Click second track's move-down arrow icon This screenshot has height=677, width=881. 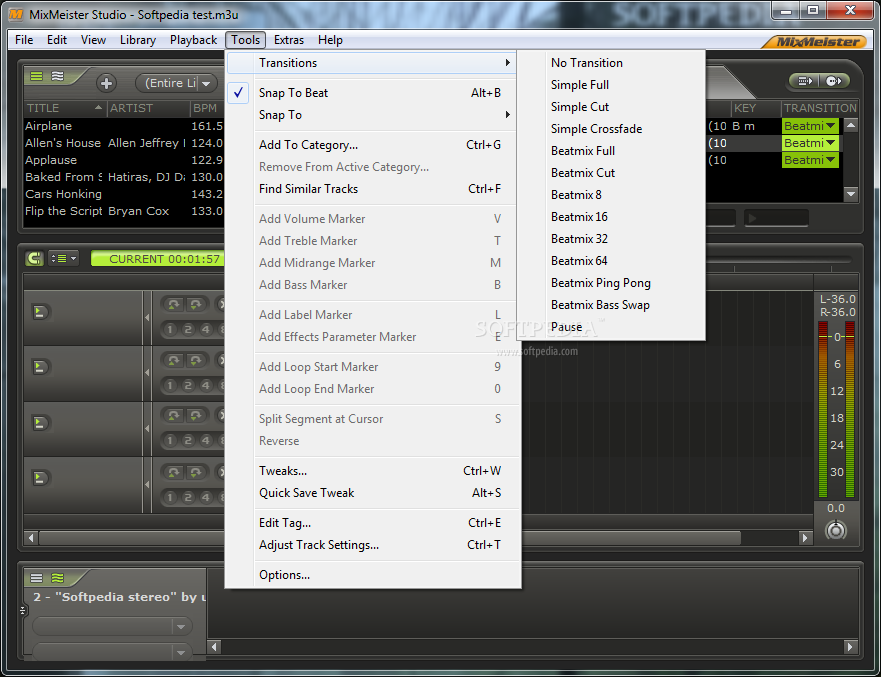195,360
